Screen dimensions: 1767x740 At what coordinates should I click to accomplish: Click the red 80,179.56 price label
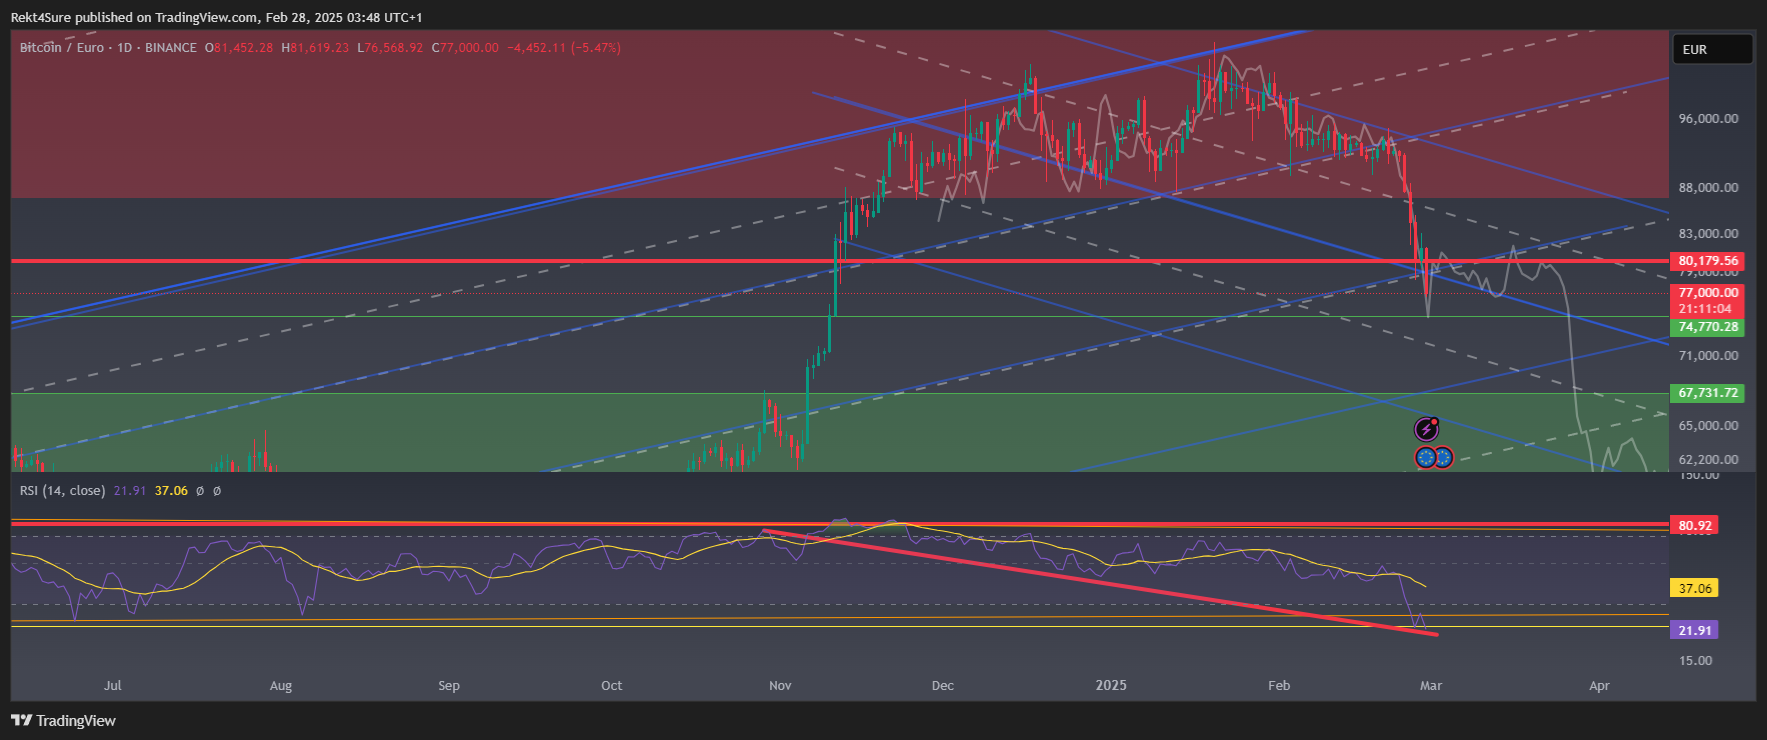tap(1708, 260)
